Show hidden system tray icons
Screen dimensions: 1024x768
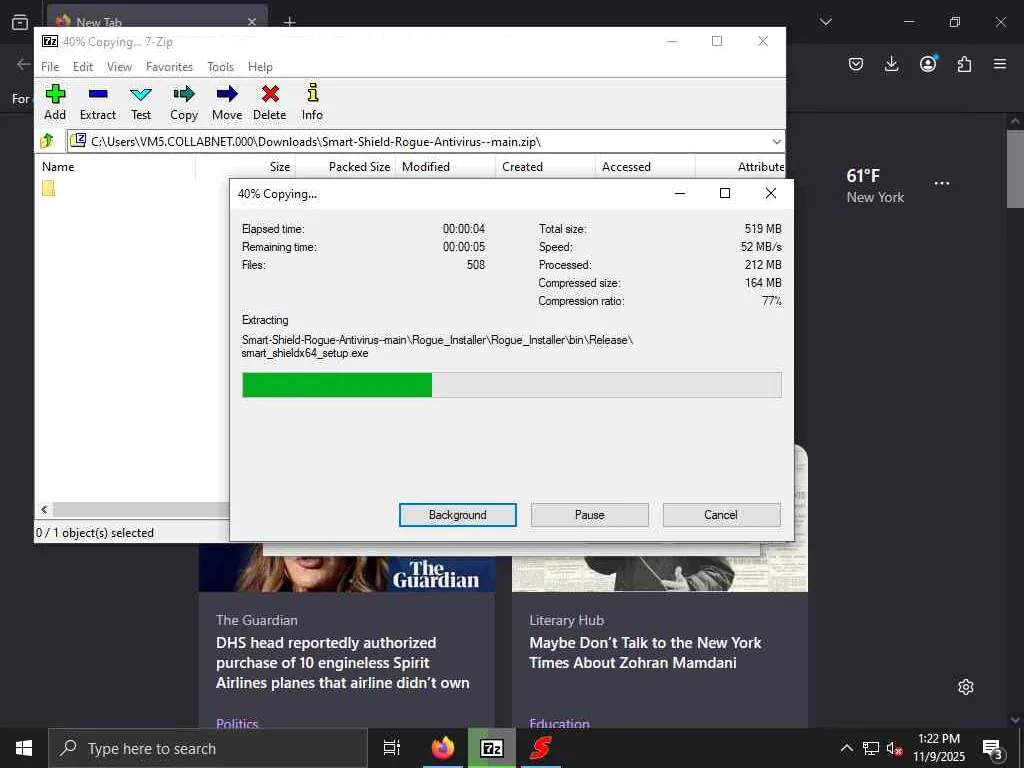846,748
